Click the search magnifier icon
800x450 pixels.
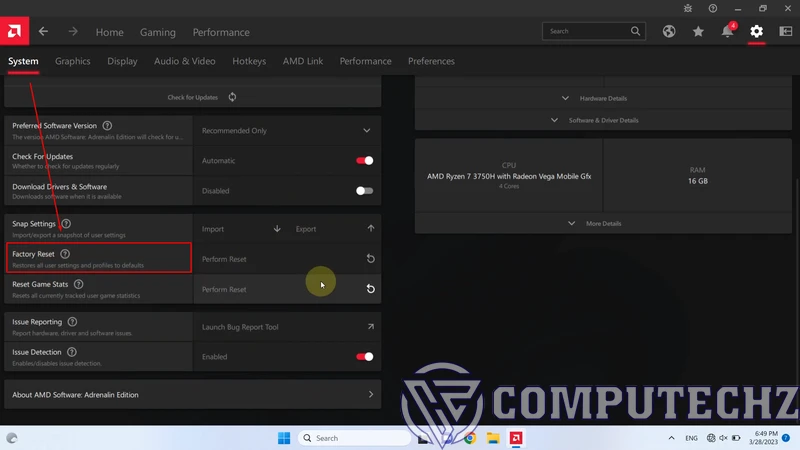[x=635, y=31]
